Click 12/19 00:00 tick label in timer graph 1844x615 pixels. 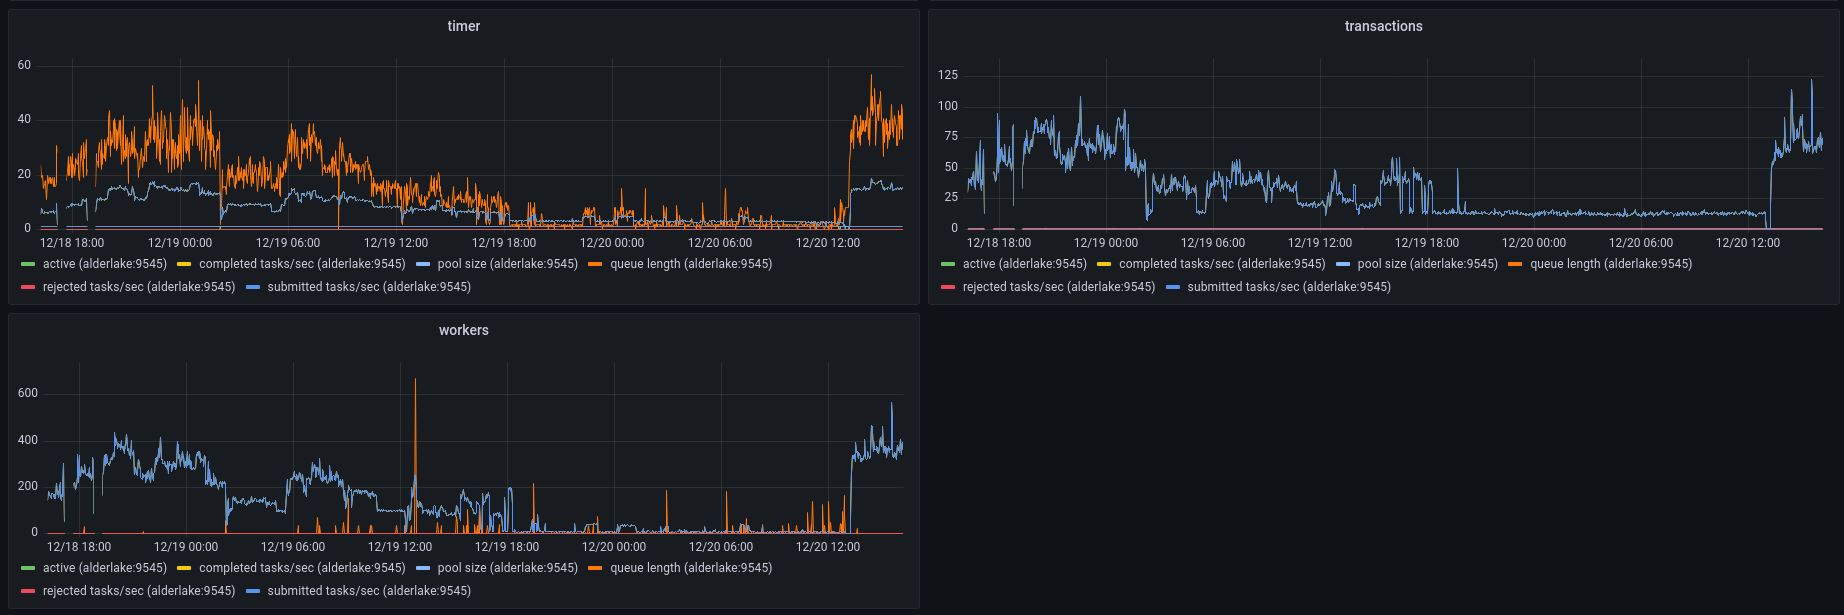tap(180, 243)
